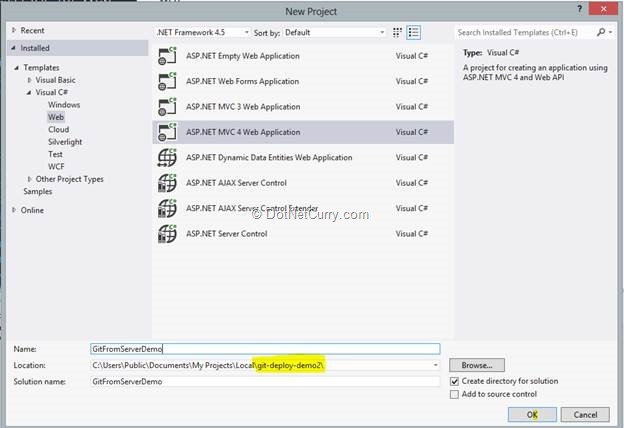Click the Location path text field

coord(261,365)
